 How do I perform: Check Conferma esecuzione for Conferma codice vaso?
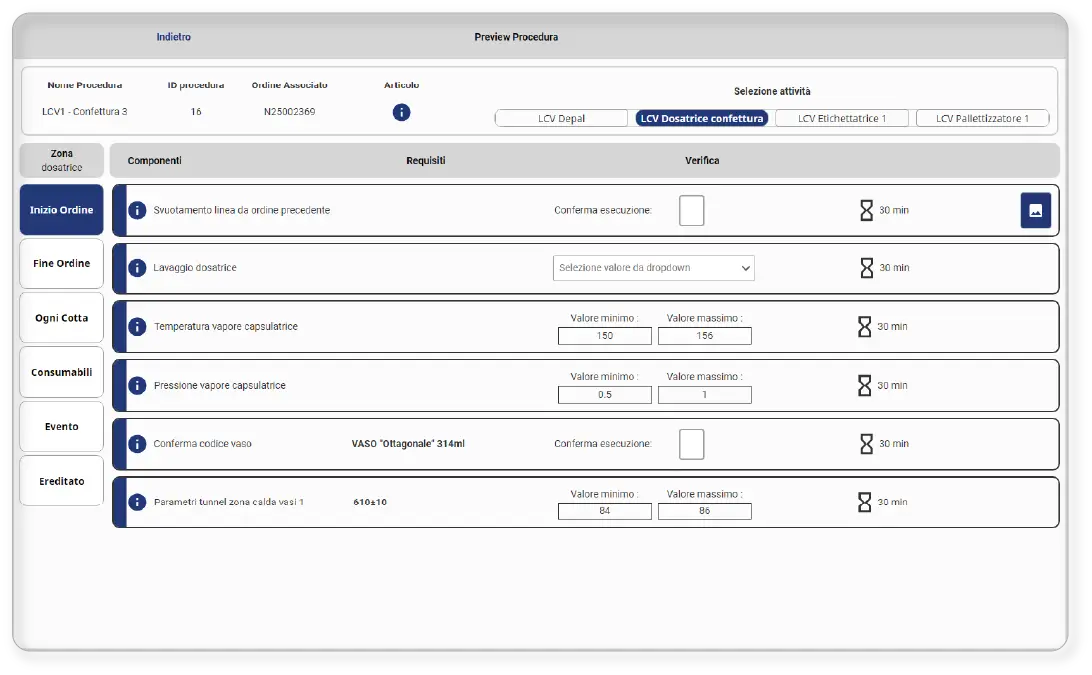pos(692,444)
